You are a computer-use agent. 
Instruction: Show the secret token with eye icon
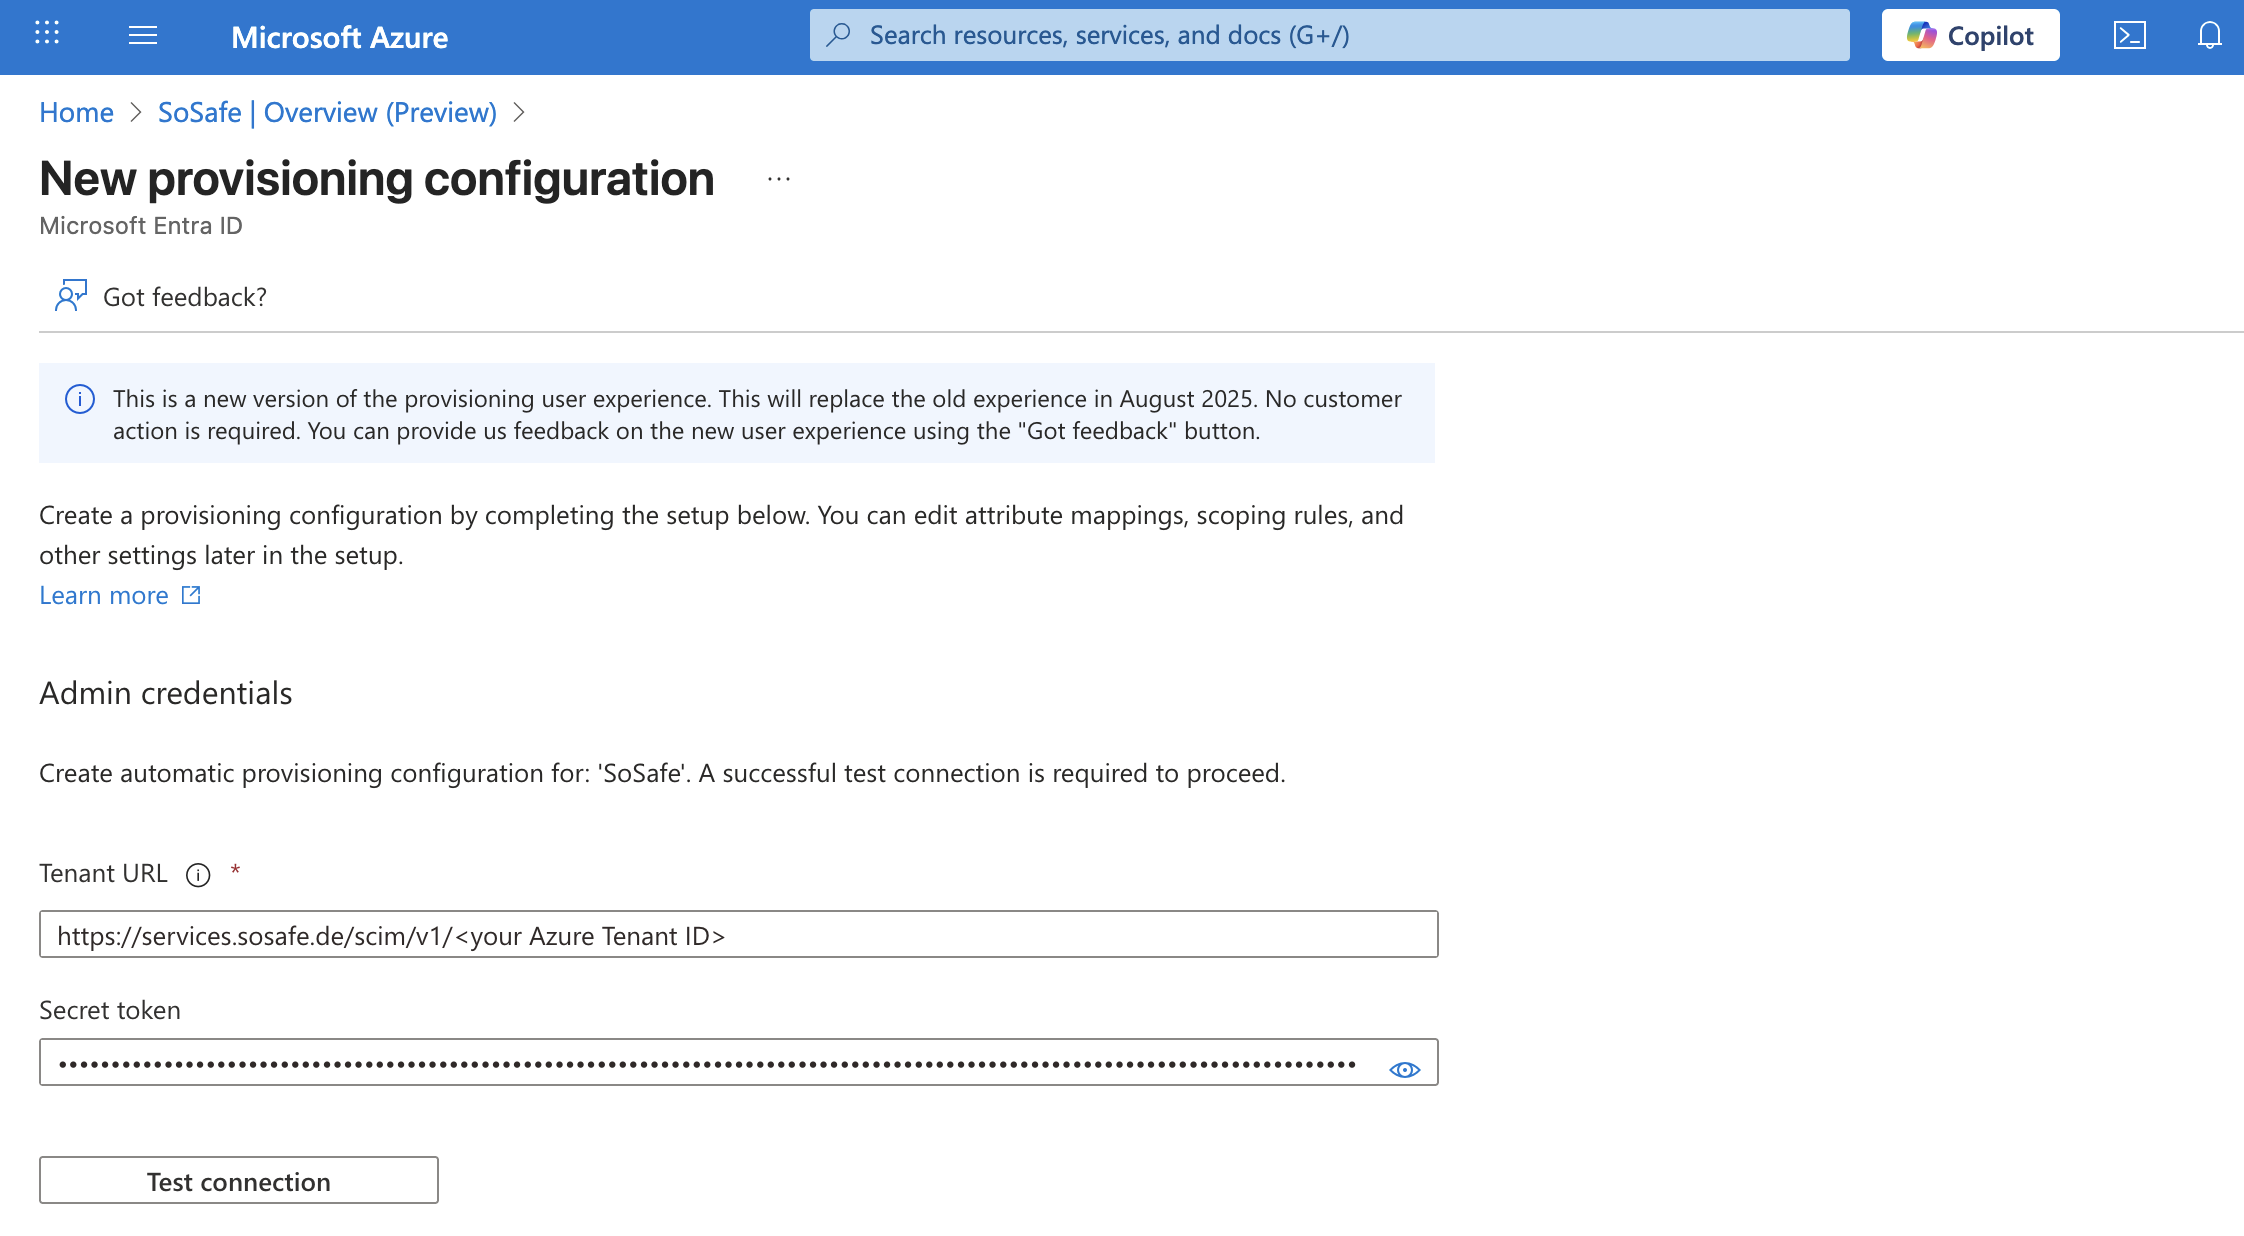coord(1404,1069)
